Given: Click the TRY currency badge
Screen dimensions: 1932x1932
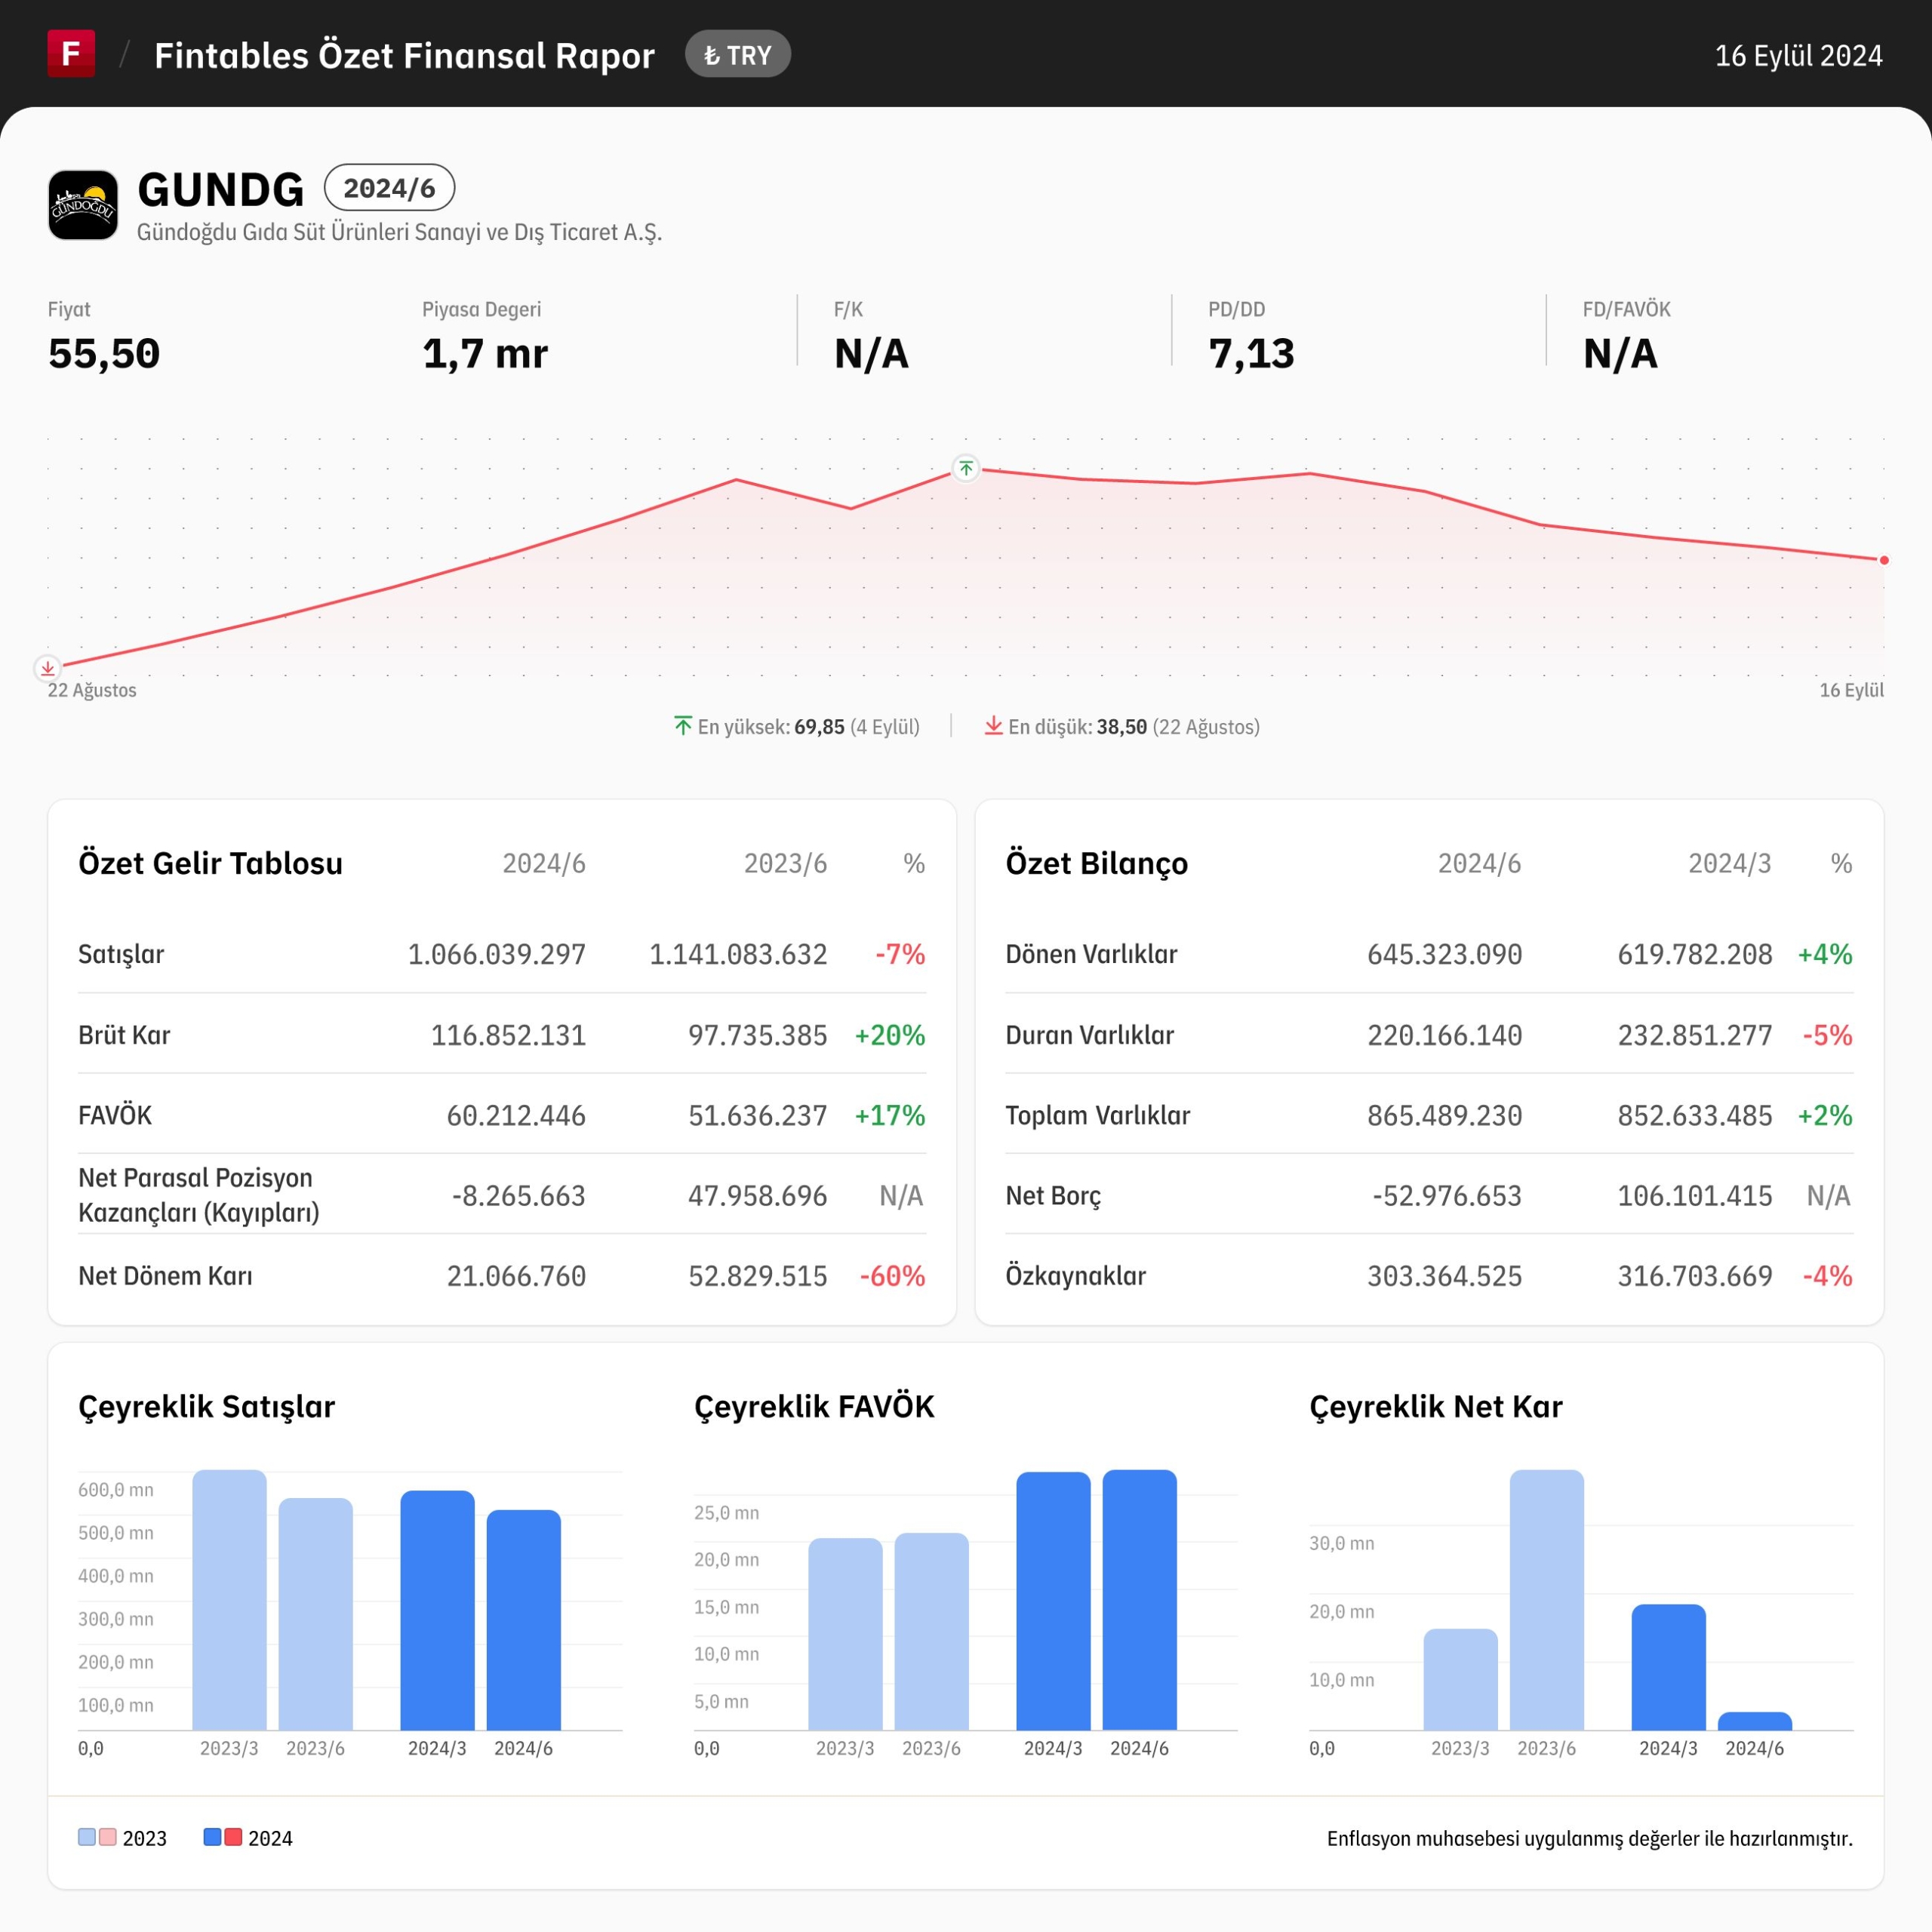Looking at the screenshot, I should (738, 54).
